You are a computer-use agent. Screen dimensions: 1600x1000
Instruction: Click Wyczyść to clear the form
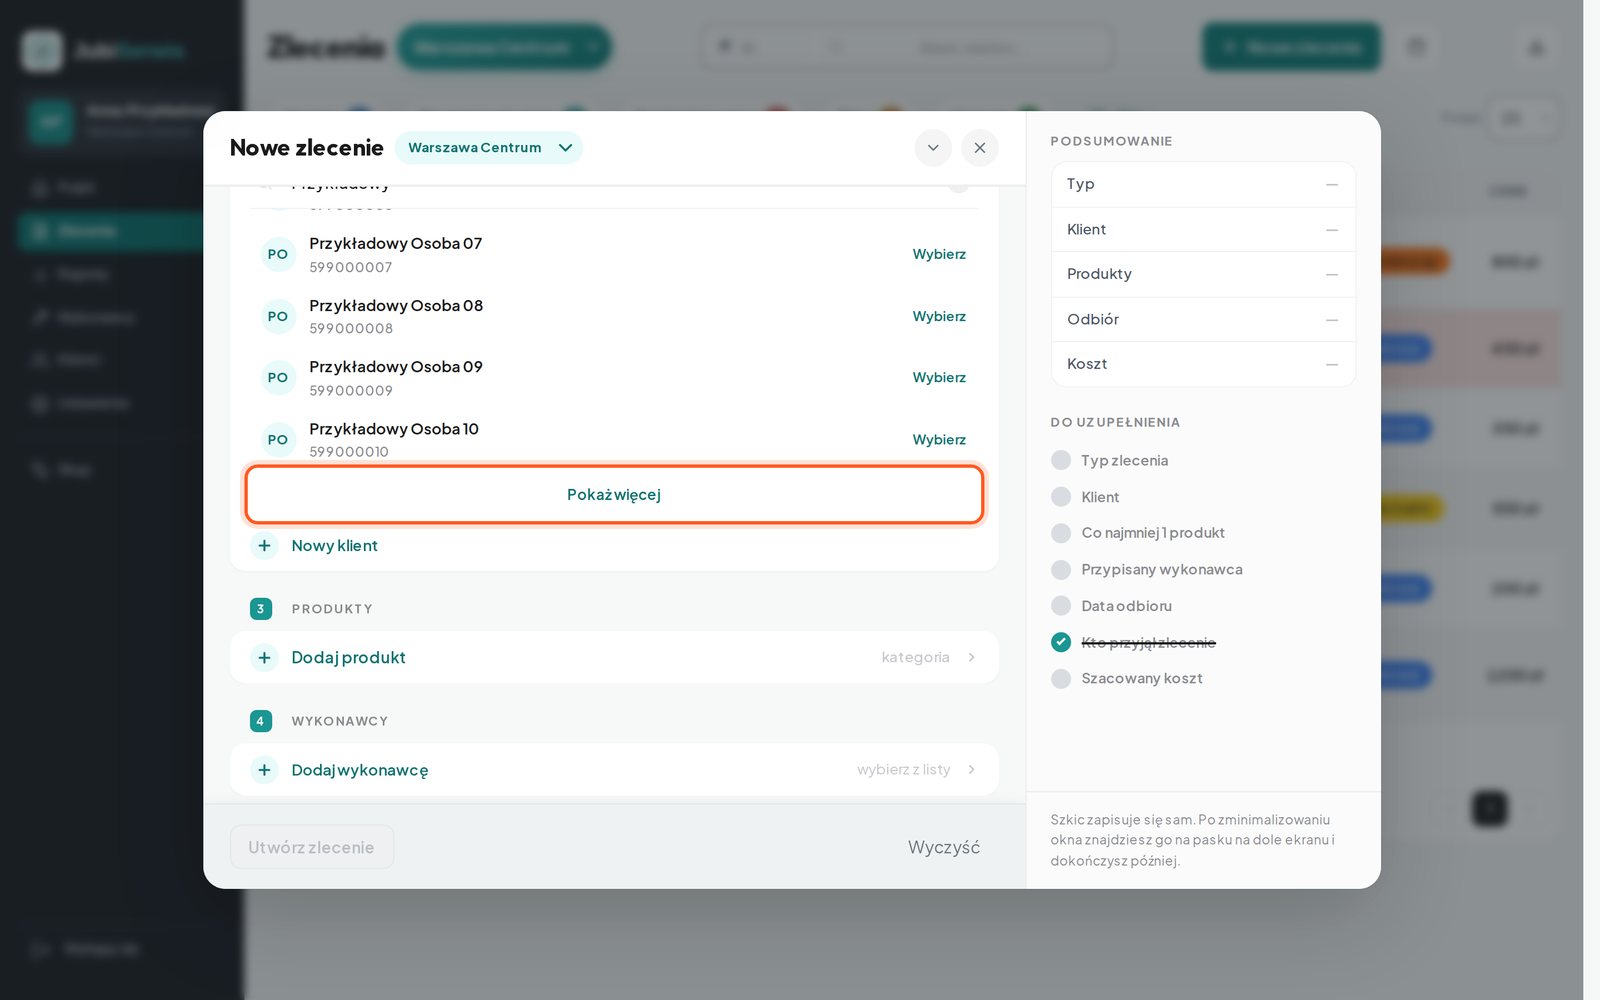click(943, 847)
